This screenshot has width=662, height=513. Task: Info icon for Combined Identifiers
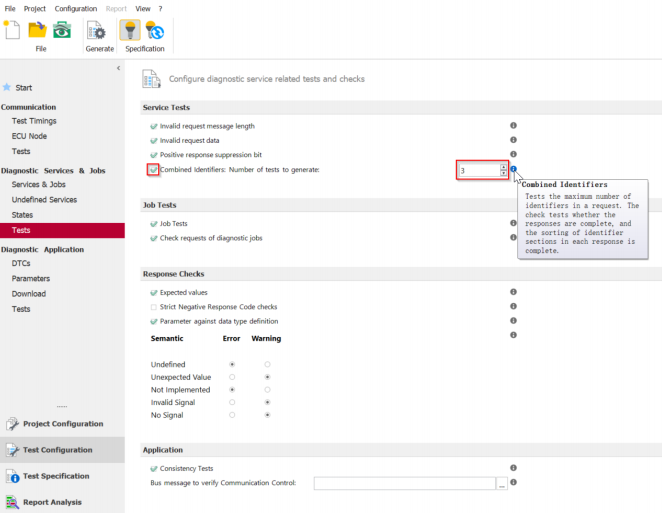pyautogui.click(x=513, y=169)
